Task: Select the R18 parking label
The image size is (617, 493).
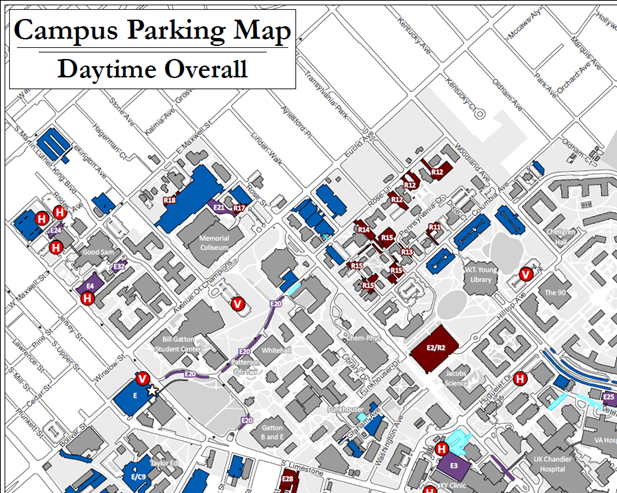Action: click(x=170, y=200)
